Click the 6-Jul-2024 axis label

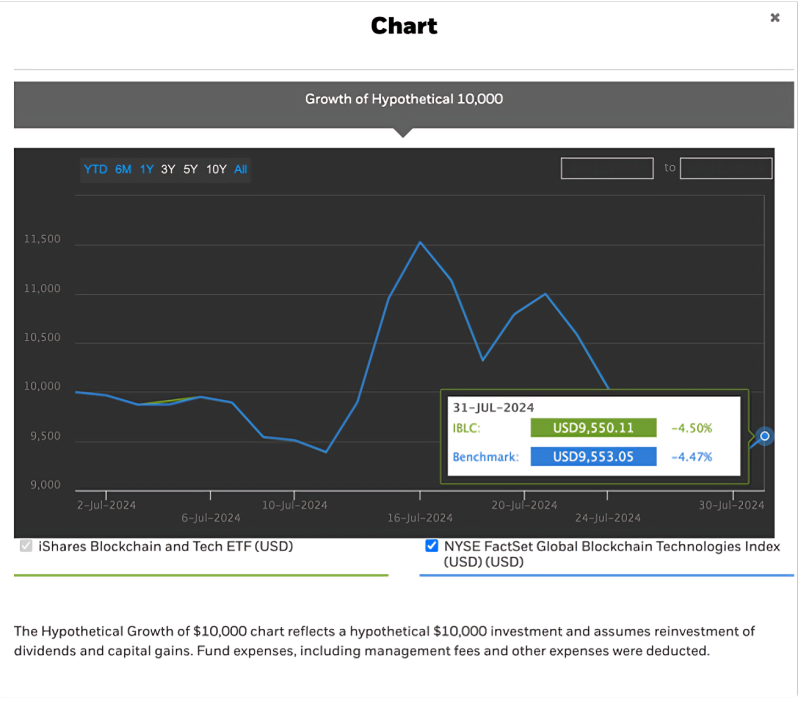tap(211, 518)
